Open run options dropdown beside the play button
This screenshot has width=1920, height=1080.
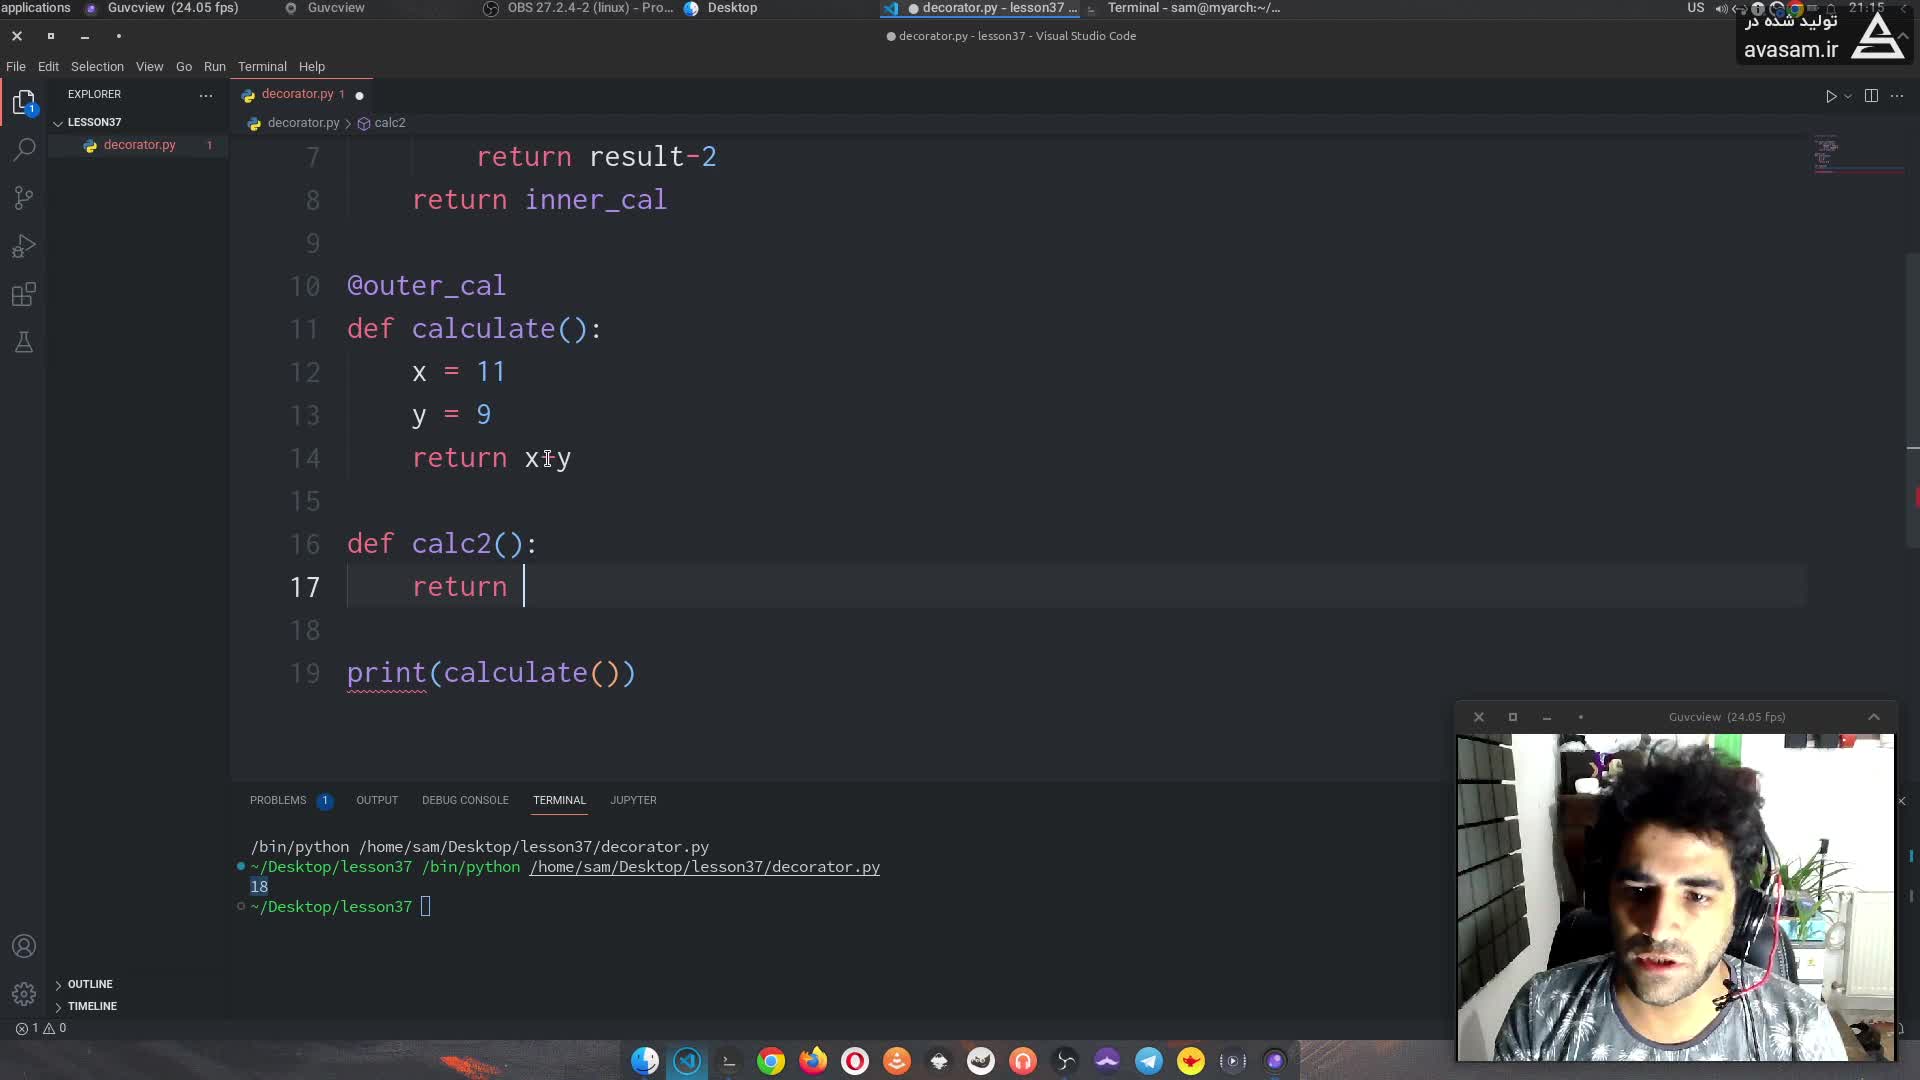[x=1848, y=96]
